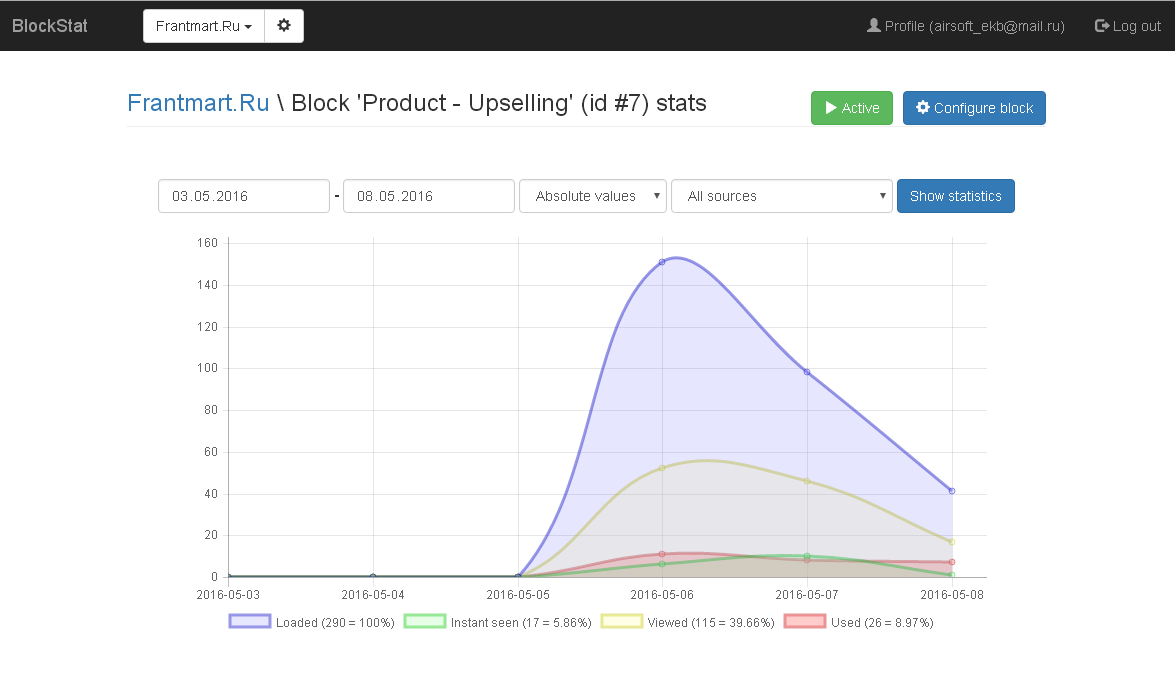
Task: Toggle the Active status button
Action: (x=851, y=108)
